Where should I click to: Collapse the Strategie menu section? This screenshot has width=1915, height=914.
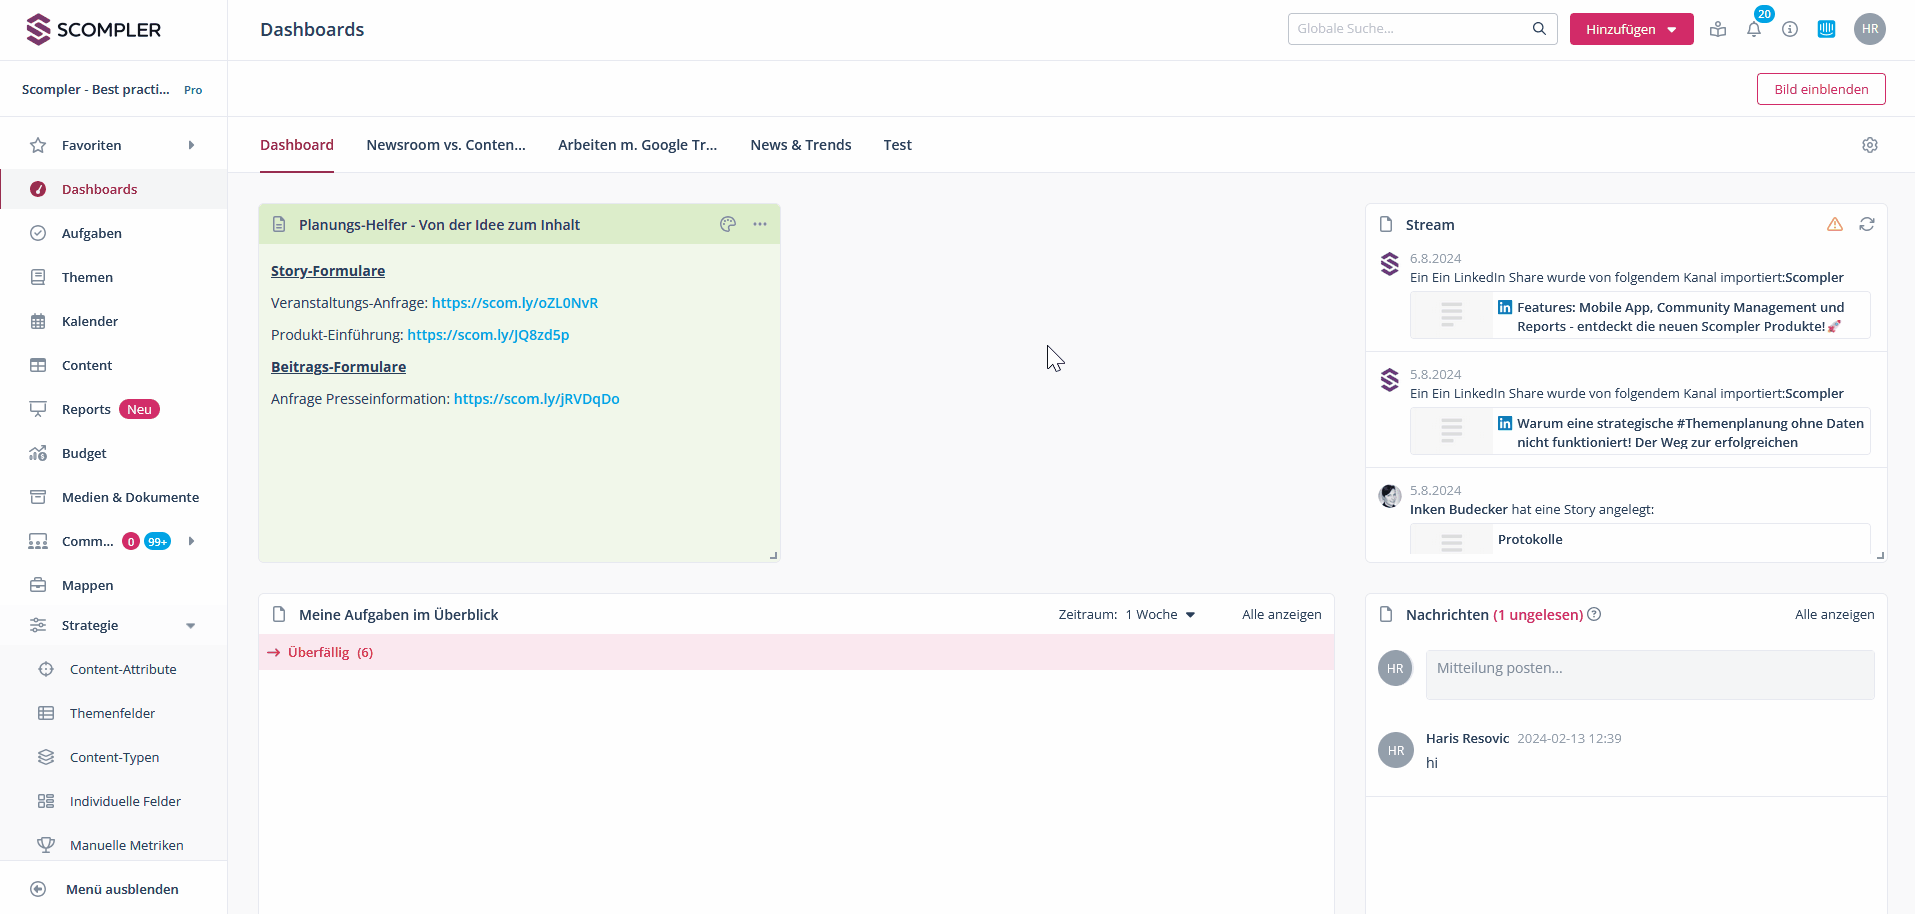[x=190, y=626]
